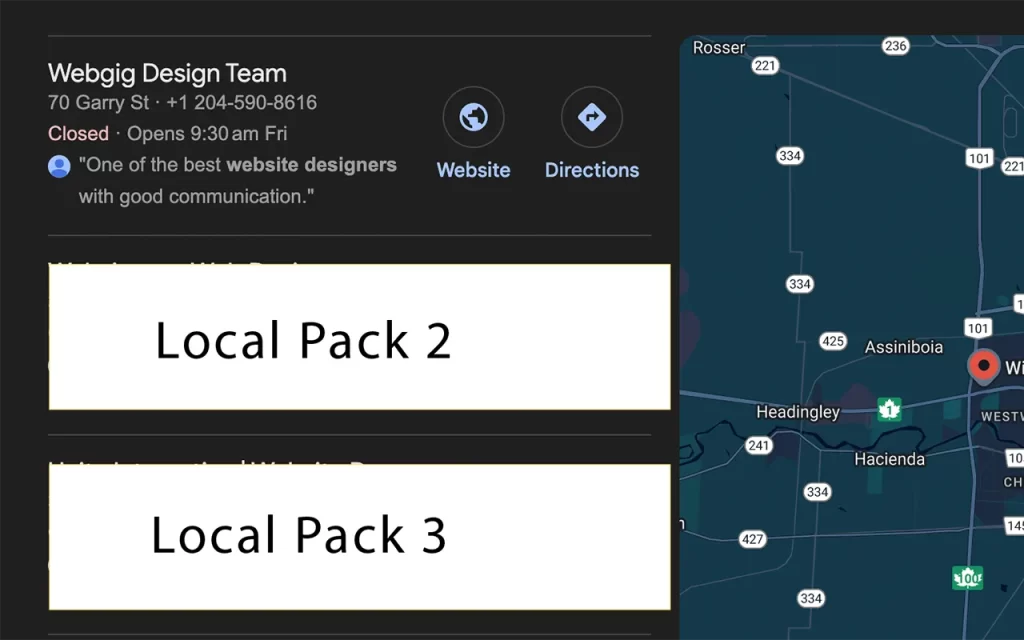The image size is (1024, 640).
Task: Select Hacienda label on the map
Action: [889, 459]
